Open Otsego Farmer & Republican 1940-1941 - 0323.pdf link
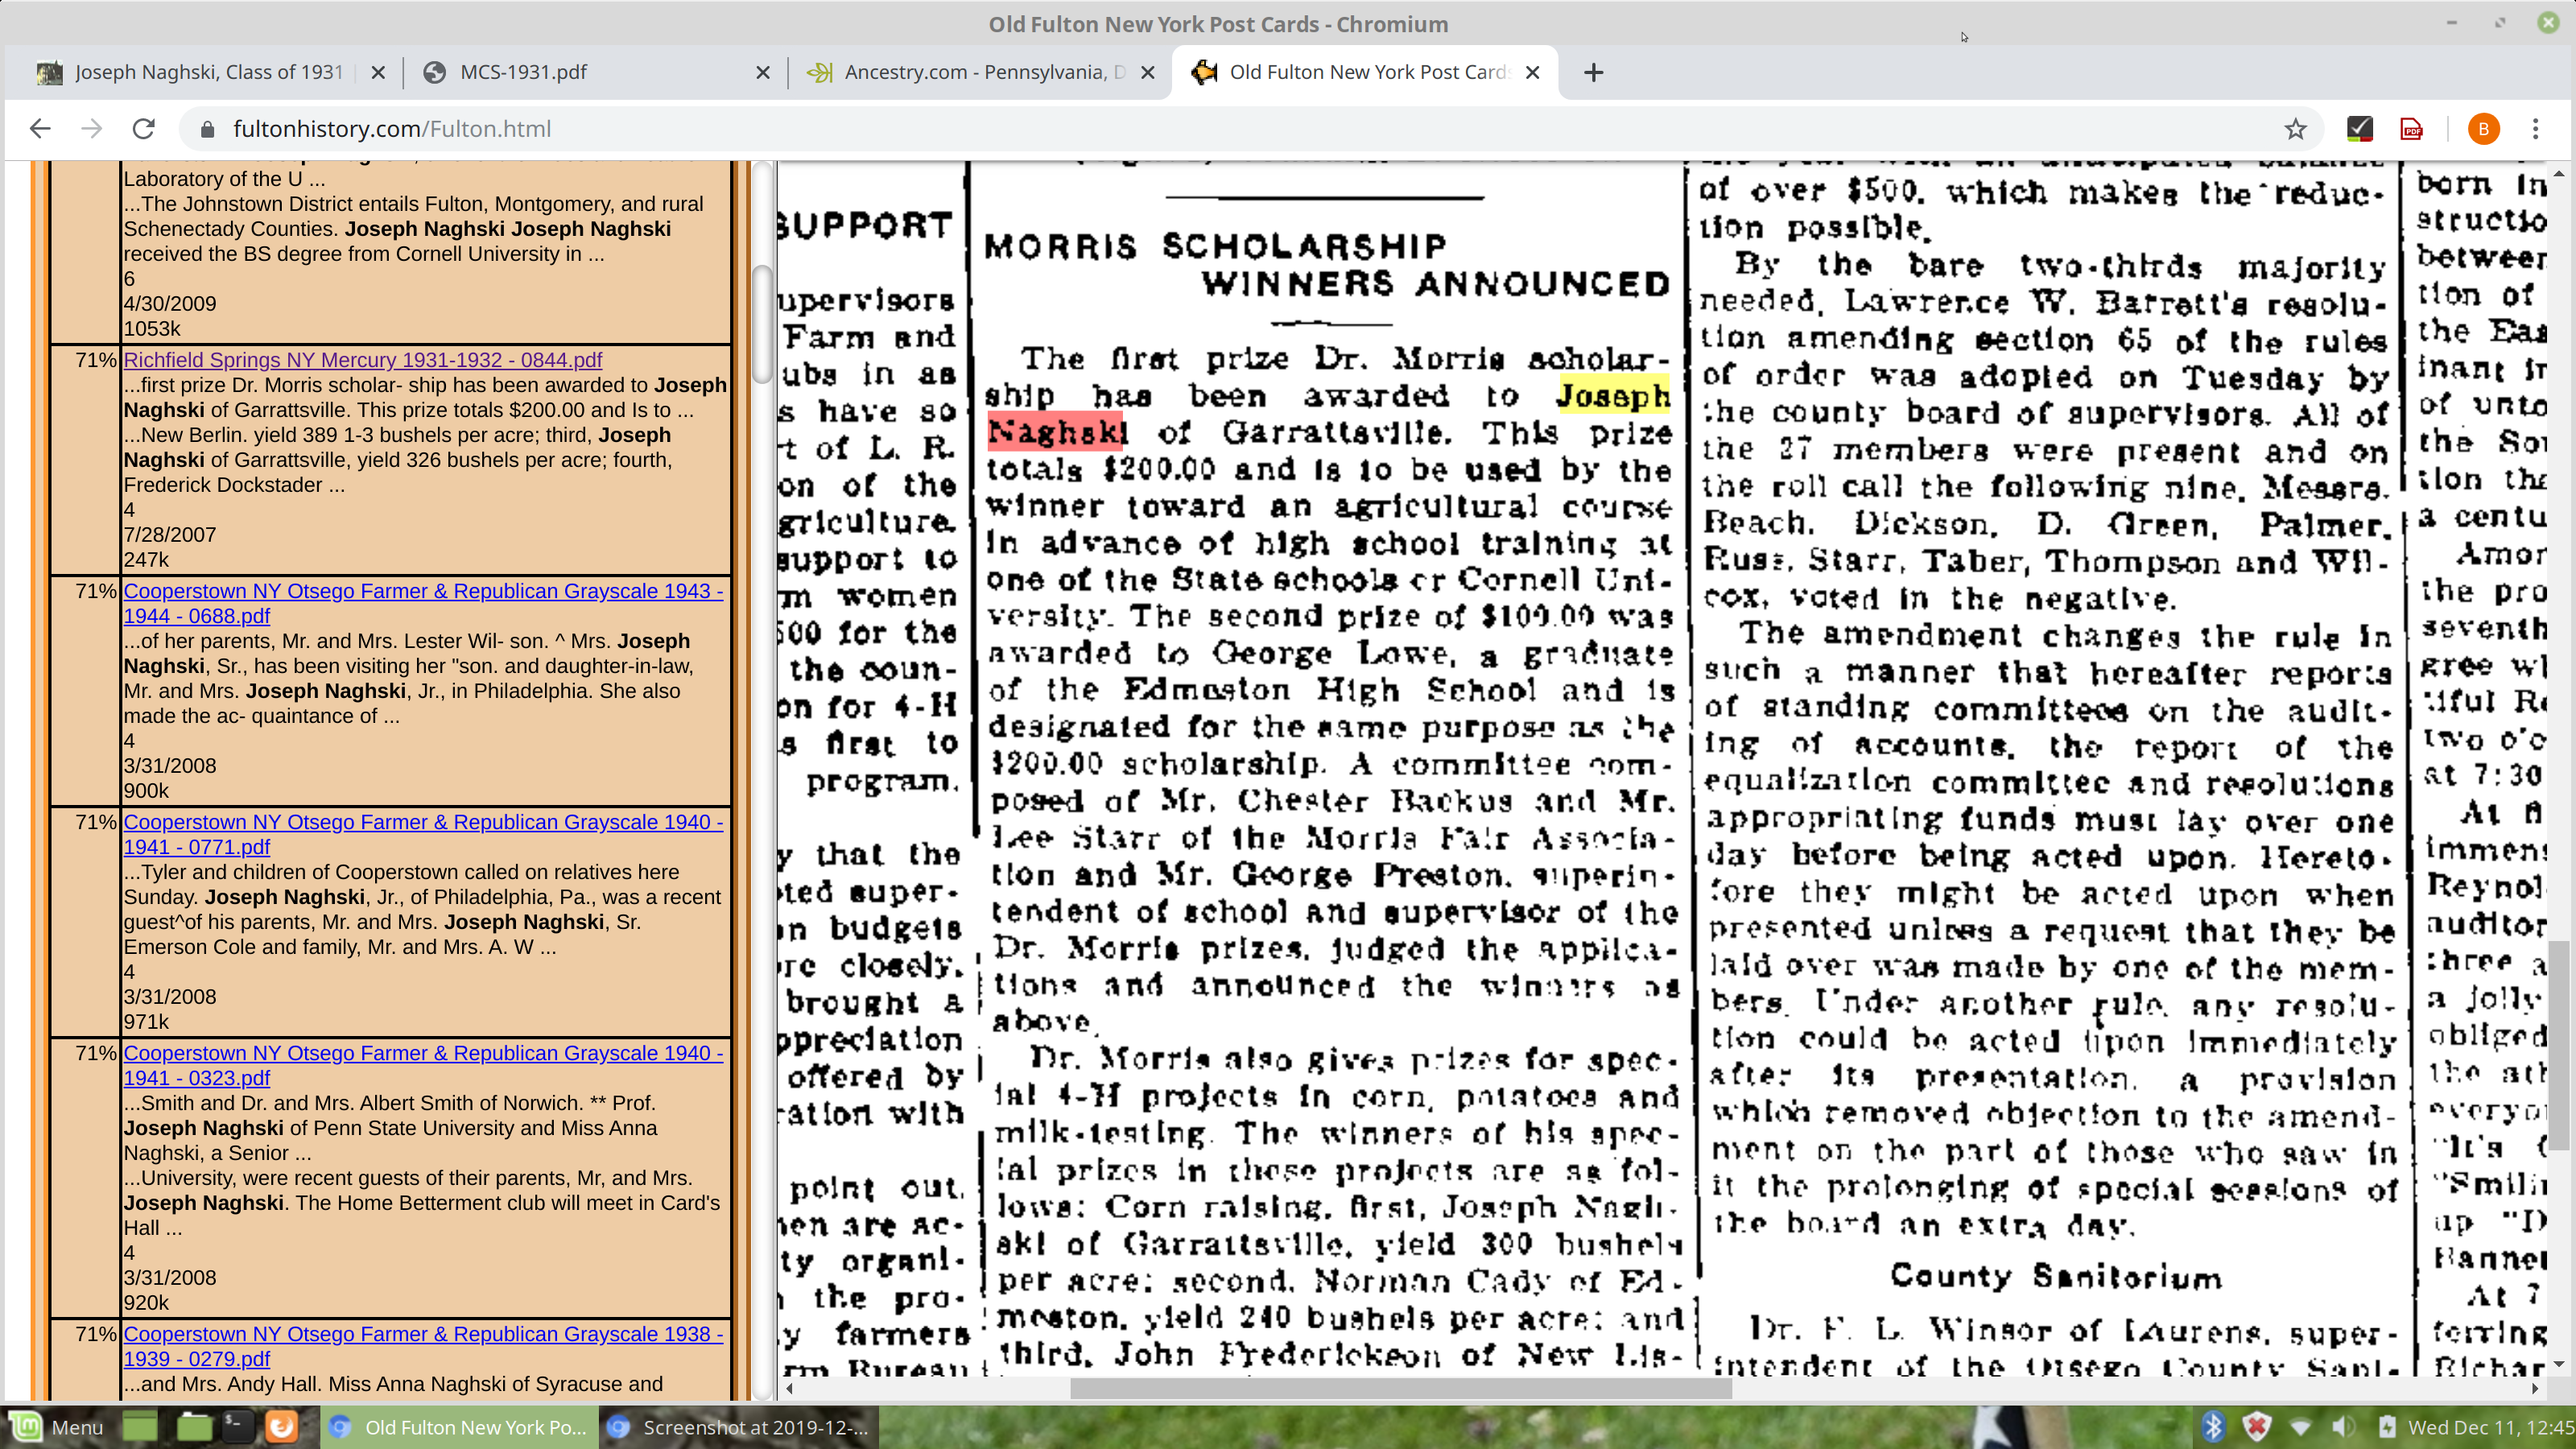The width and height of the screenshot is (2576, 1449). pos(423,1065)
